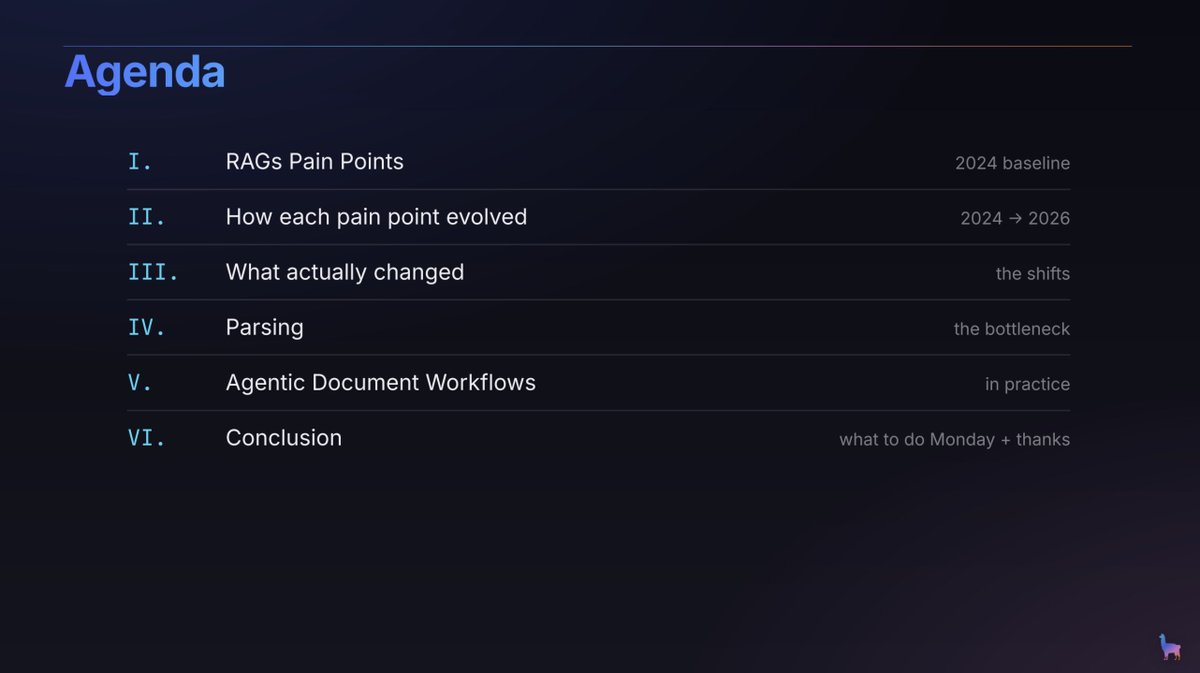Click the 2024 baseline label
Screen dimensions: 1200x673
tap(1012, 163)
